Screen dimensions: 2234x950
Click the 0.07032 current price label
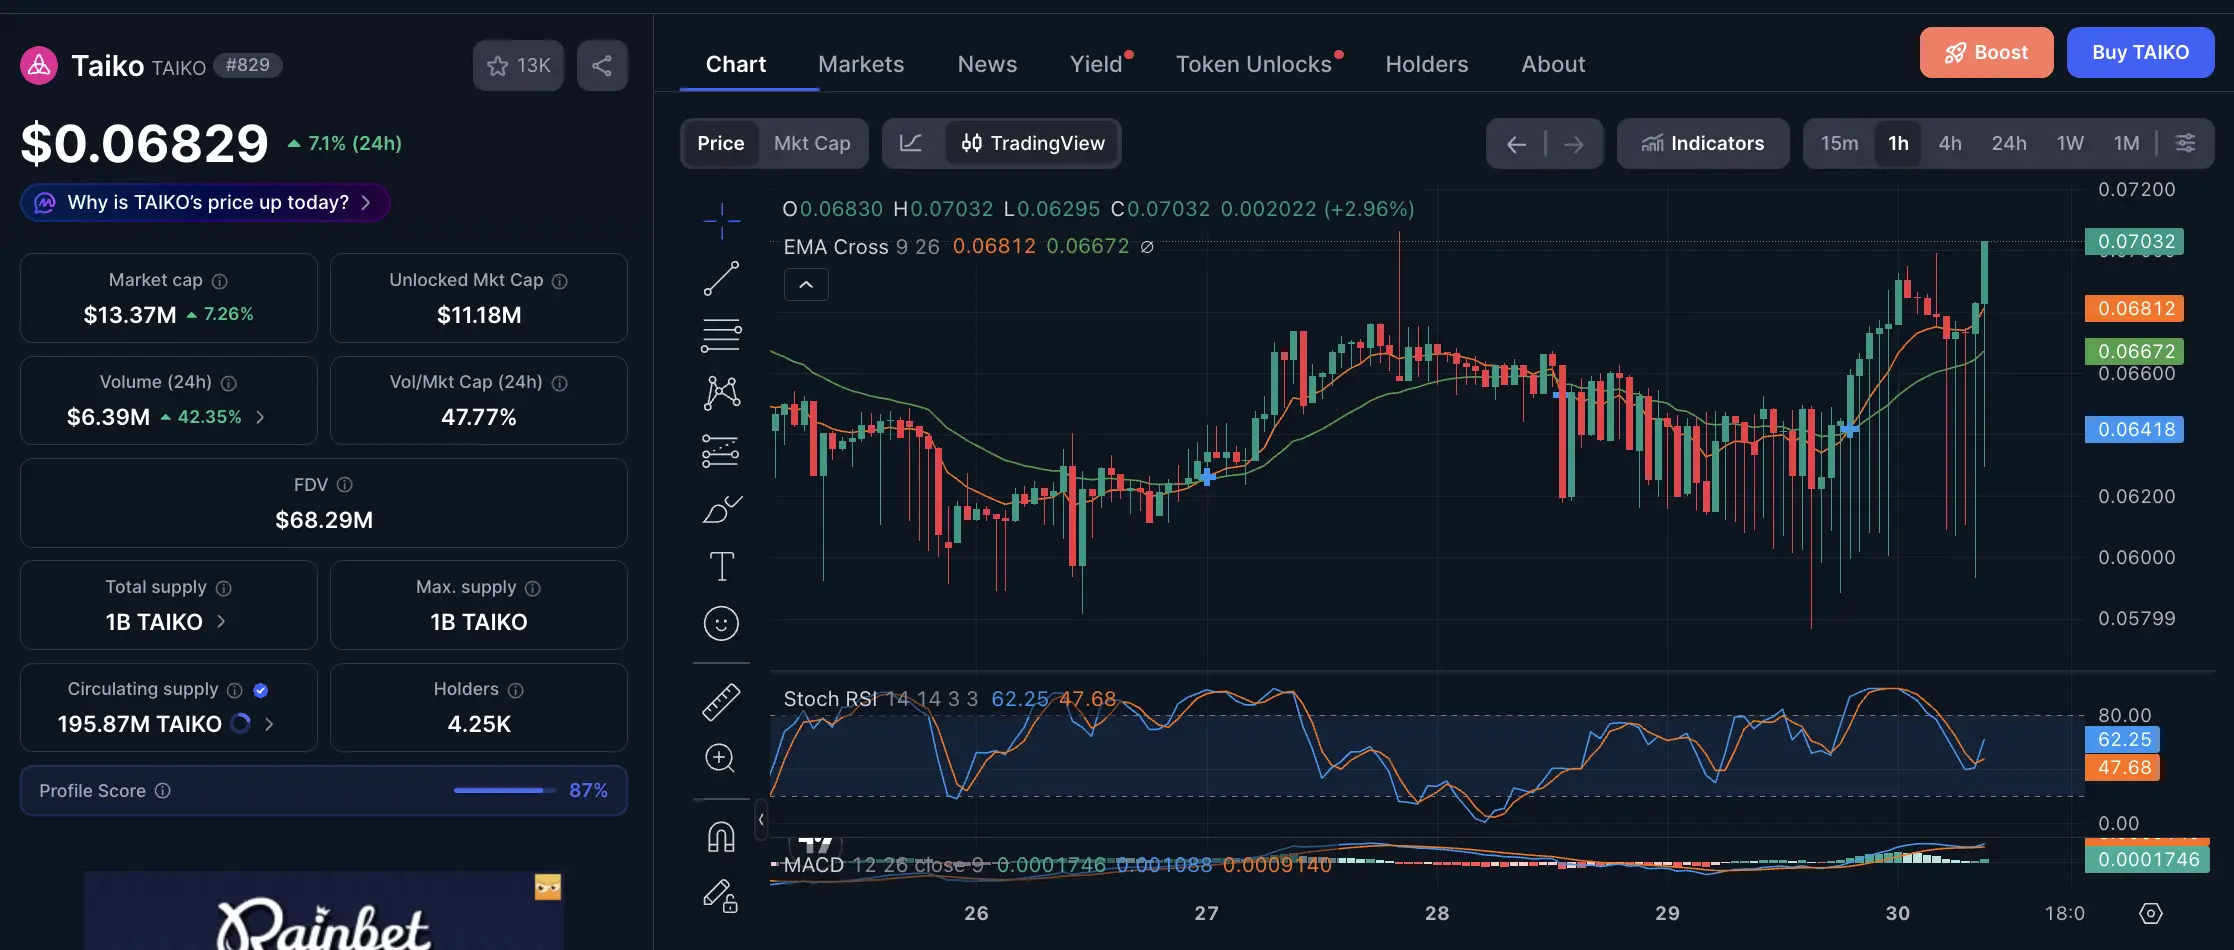click(2135, 242)
